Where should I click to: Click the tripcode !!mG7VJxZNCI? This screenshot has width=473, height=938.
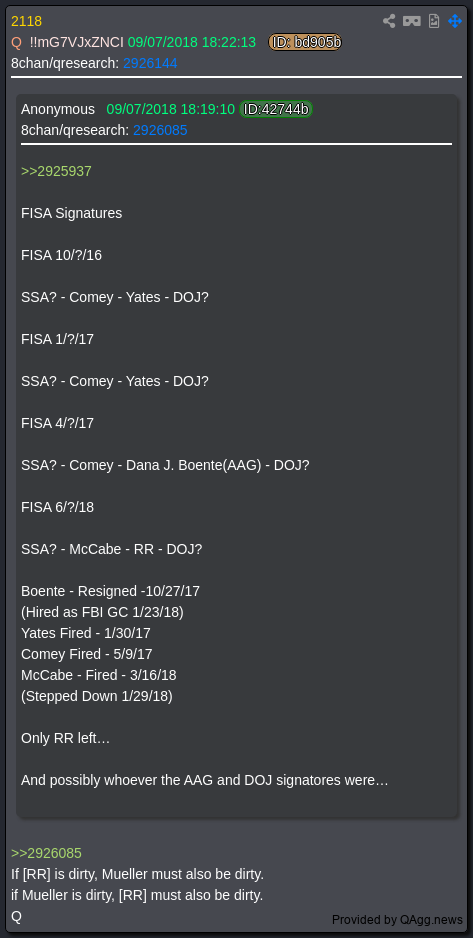point(77,42)
